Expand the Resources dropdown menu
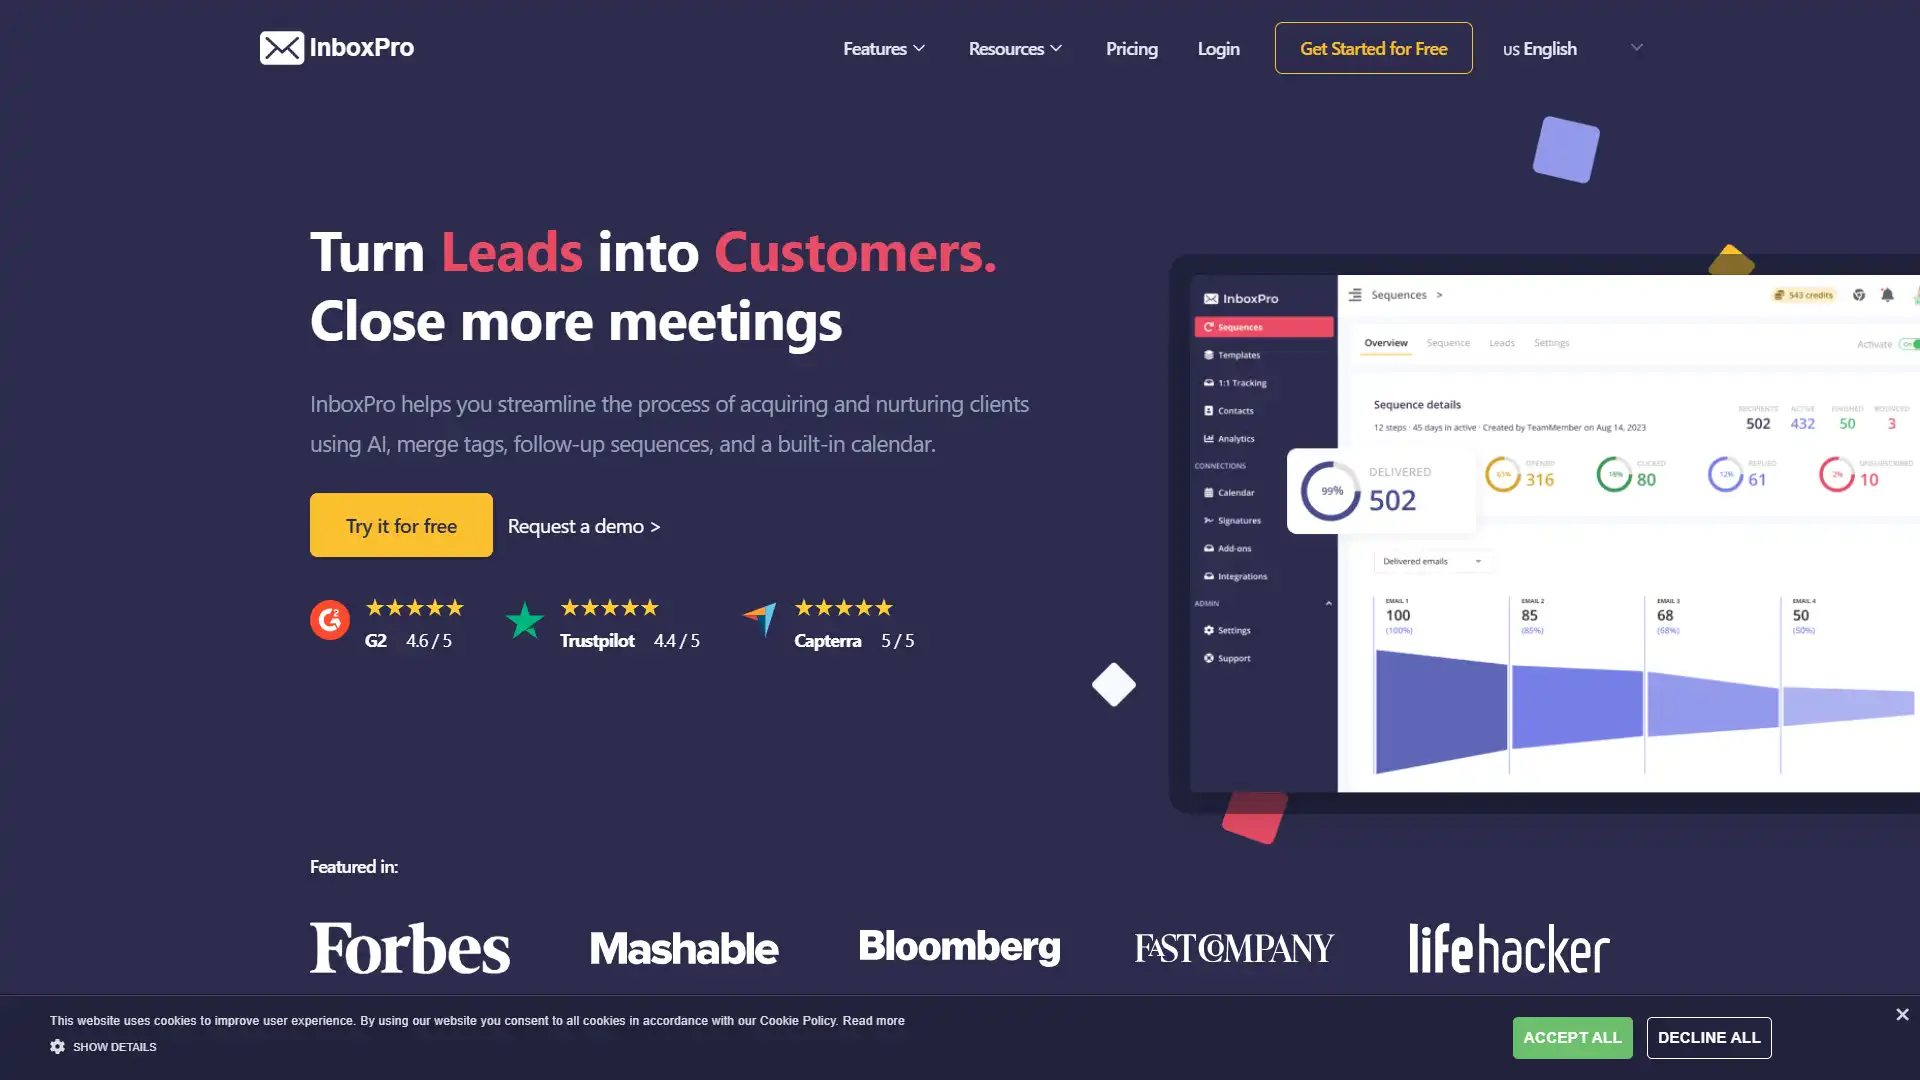The height and width of the screenshot is (1080, 1920). coord(1015,47)
